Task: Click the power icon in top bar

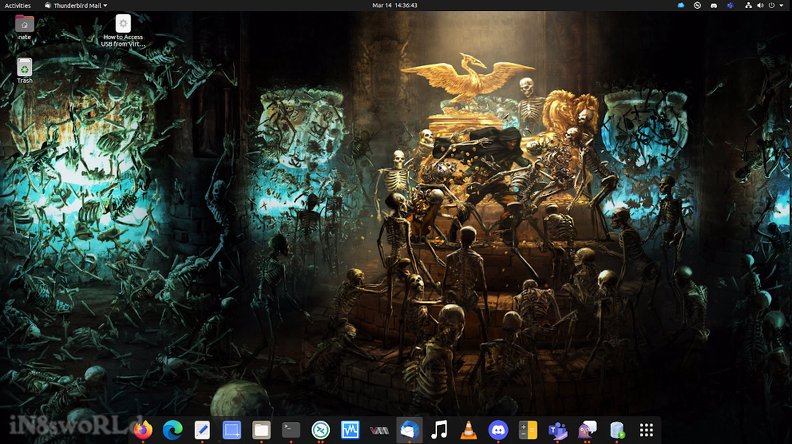Action: (772, 5)
